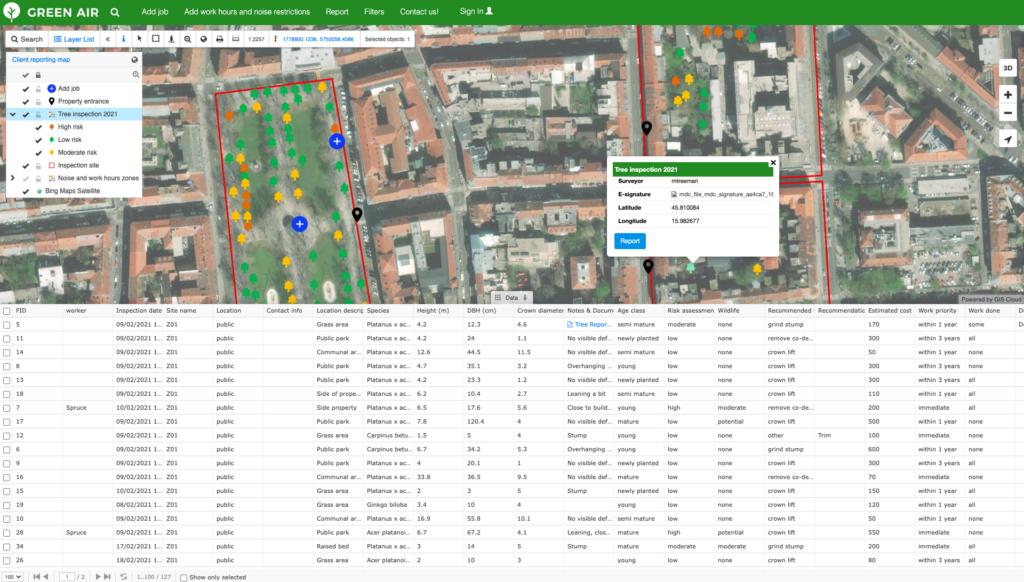Image resolution: width=1024 pixels, height=582 pixels.
Task: Toggle the Bing Maps Satellite layer checkbox
Action: [x=25, y=191]
